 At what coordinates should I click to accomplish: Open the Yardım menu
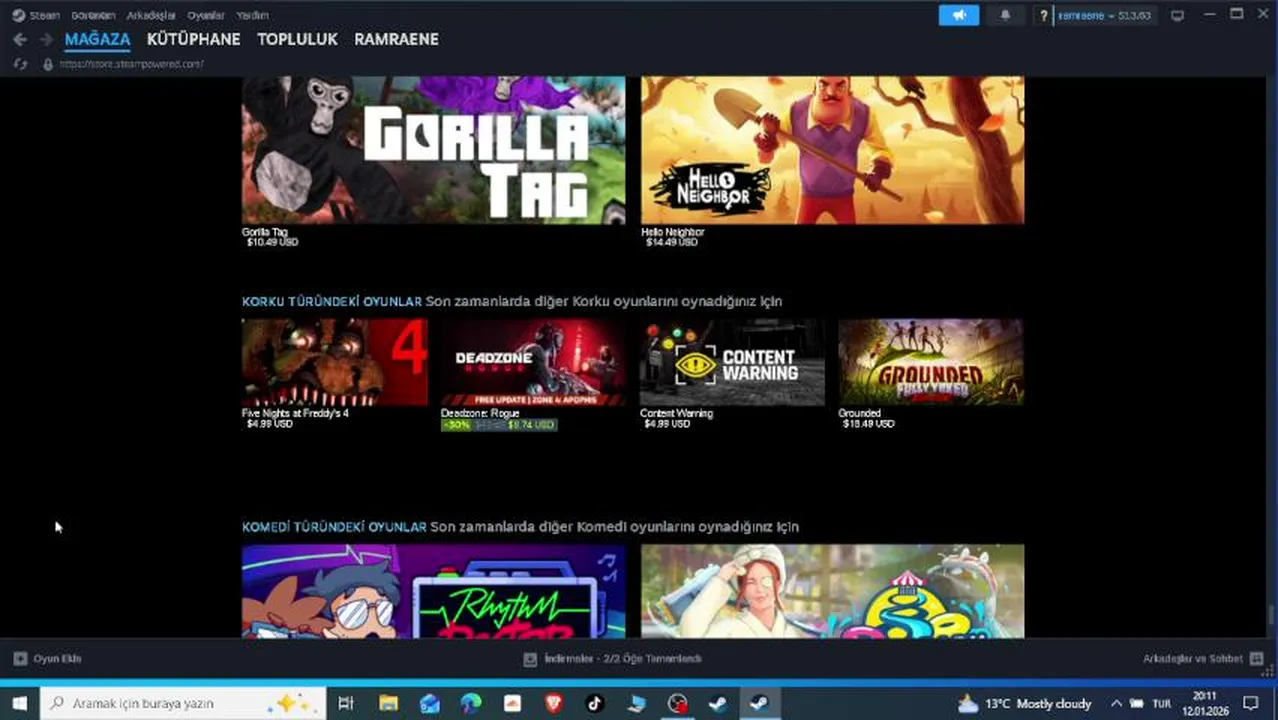click(252, 15)
